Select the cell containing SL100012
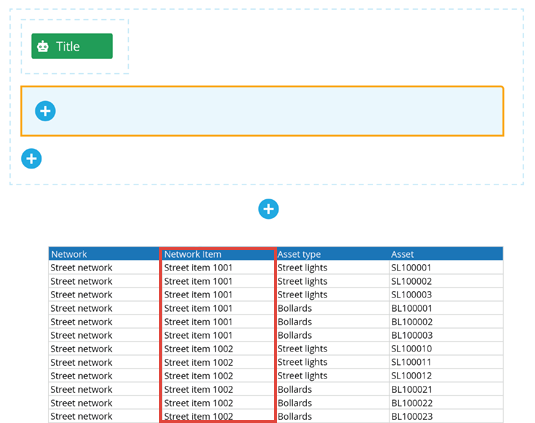The height and width of the screenshot is (423, 535). (446, 376)
